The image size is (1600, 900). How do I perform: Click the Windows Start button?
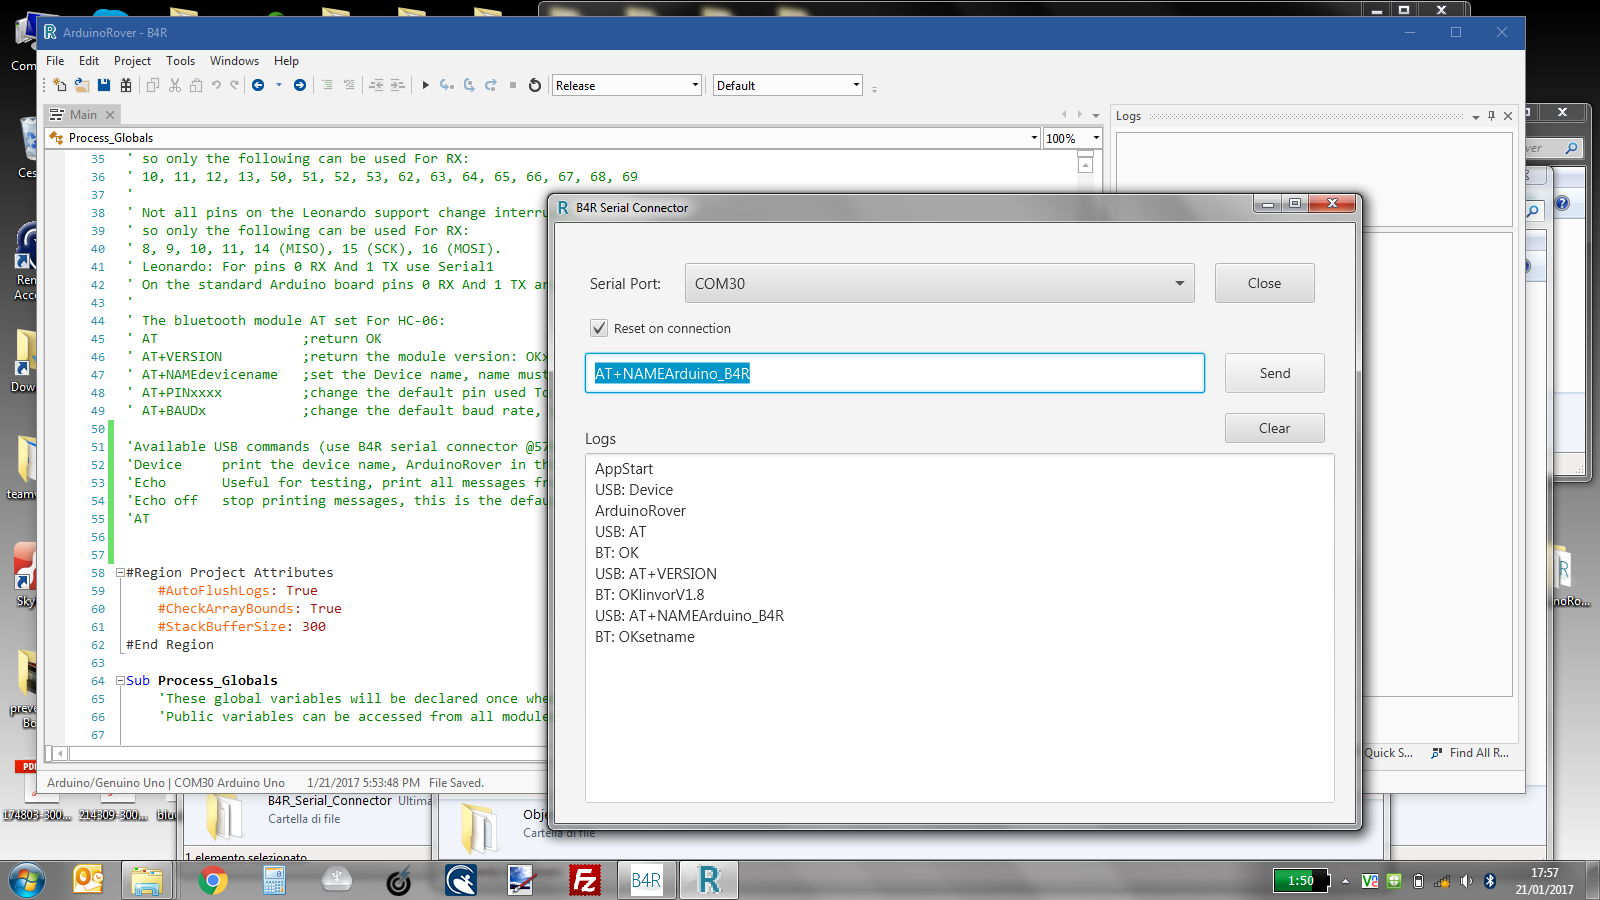coord(27,880)
